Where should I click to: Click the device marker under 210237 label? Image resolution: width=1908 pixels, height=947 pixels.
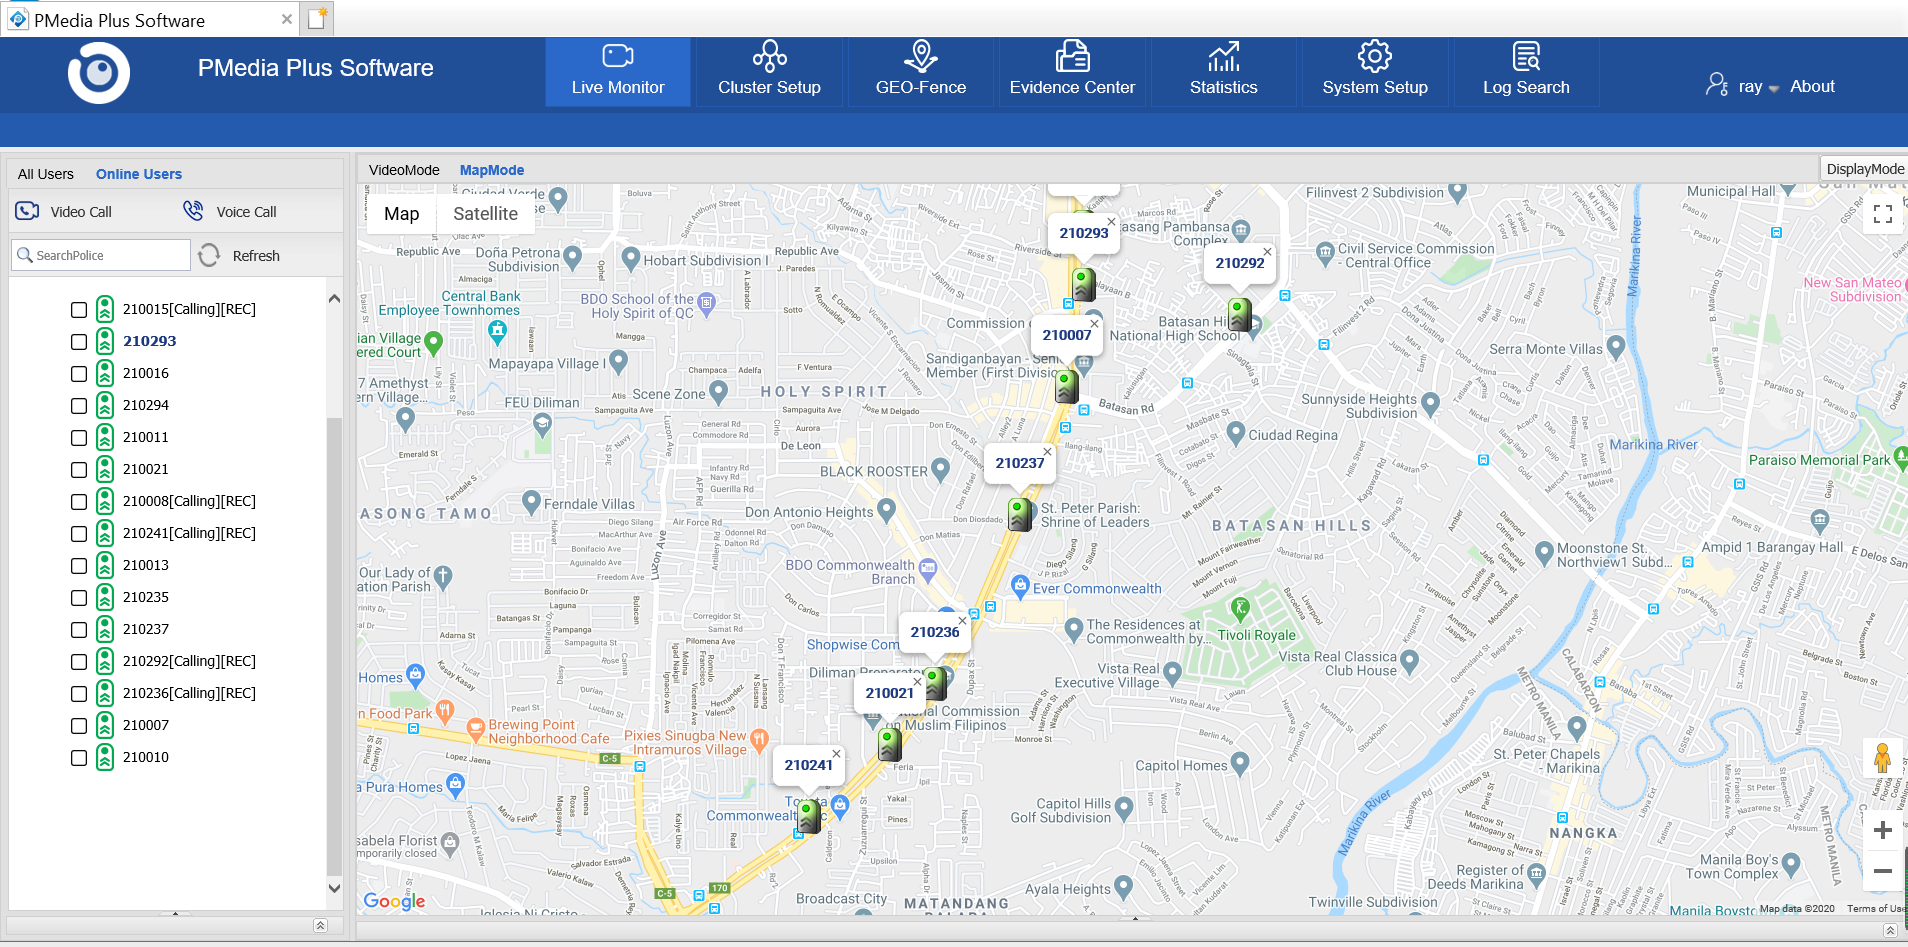1020,514
